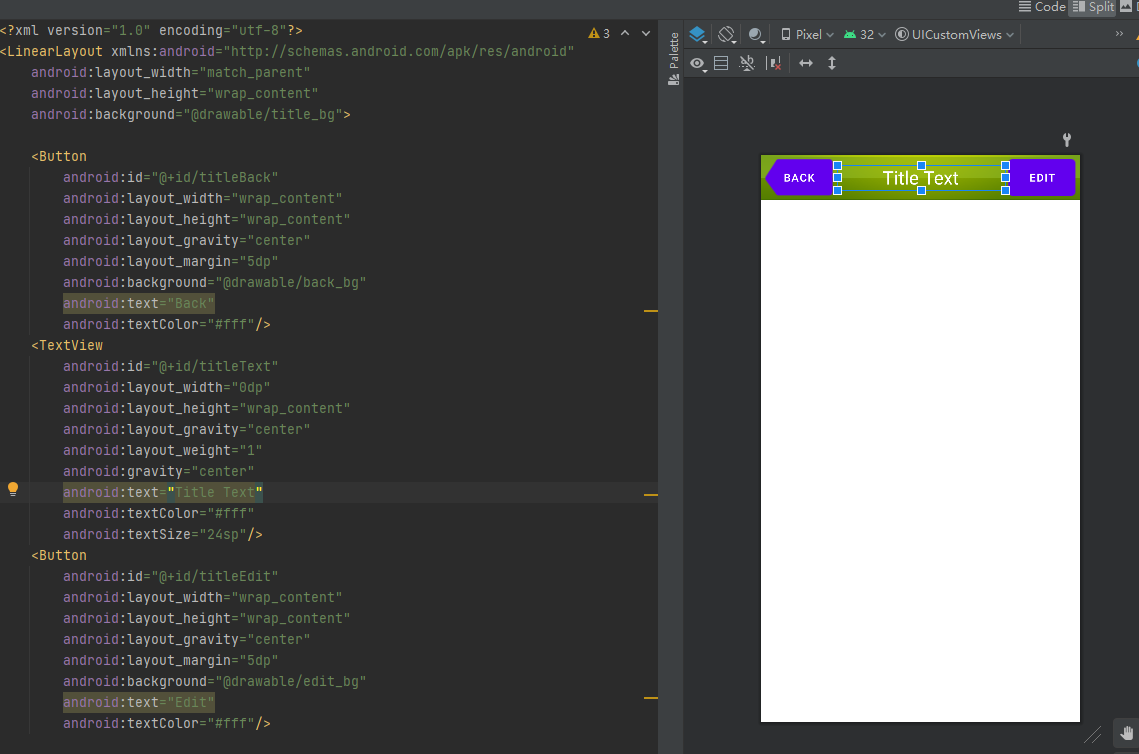Click the warning stripe mark for Edit text

tap(651, 698)
